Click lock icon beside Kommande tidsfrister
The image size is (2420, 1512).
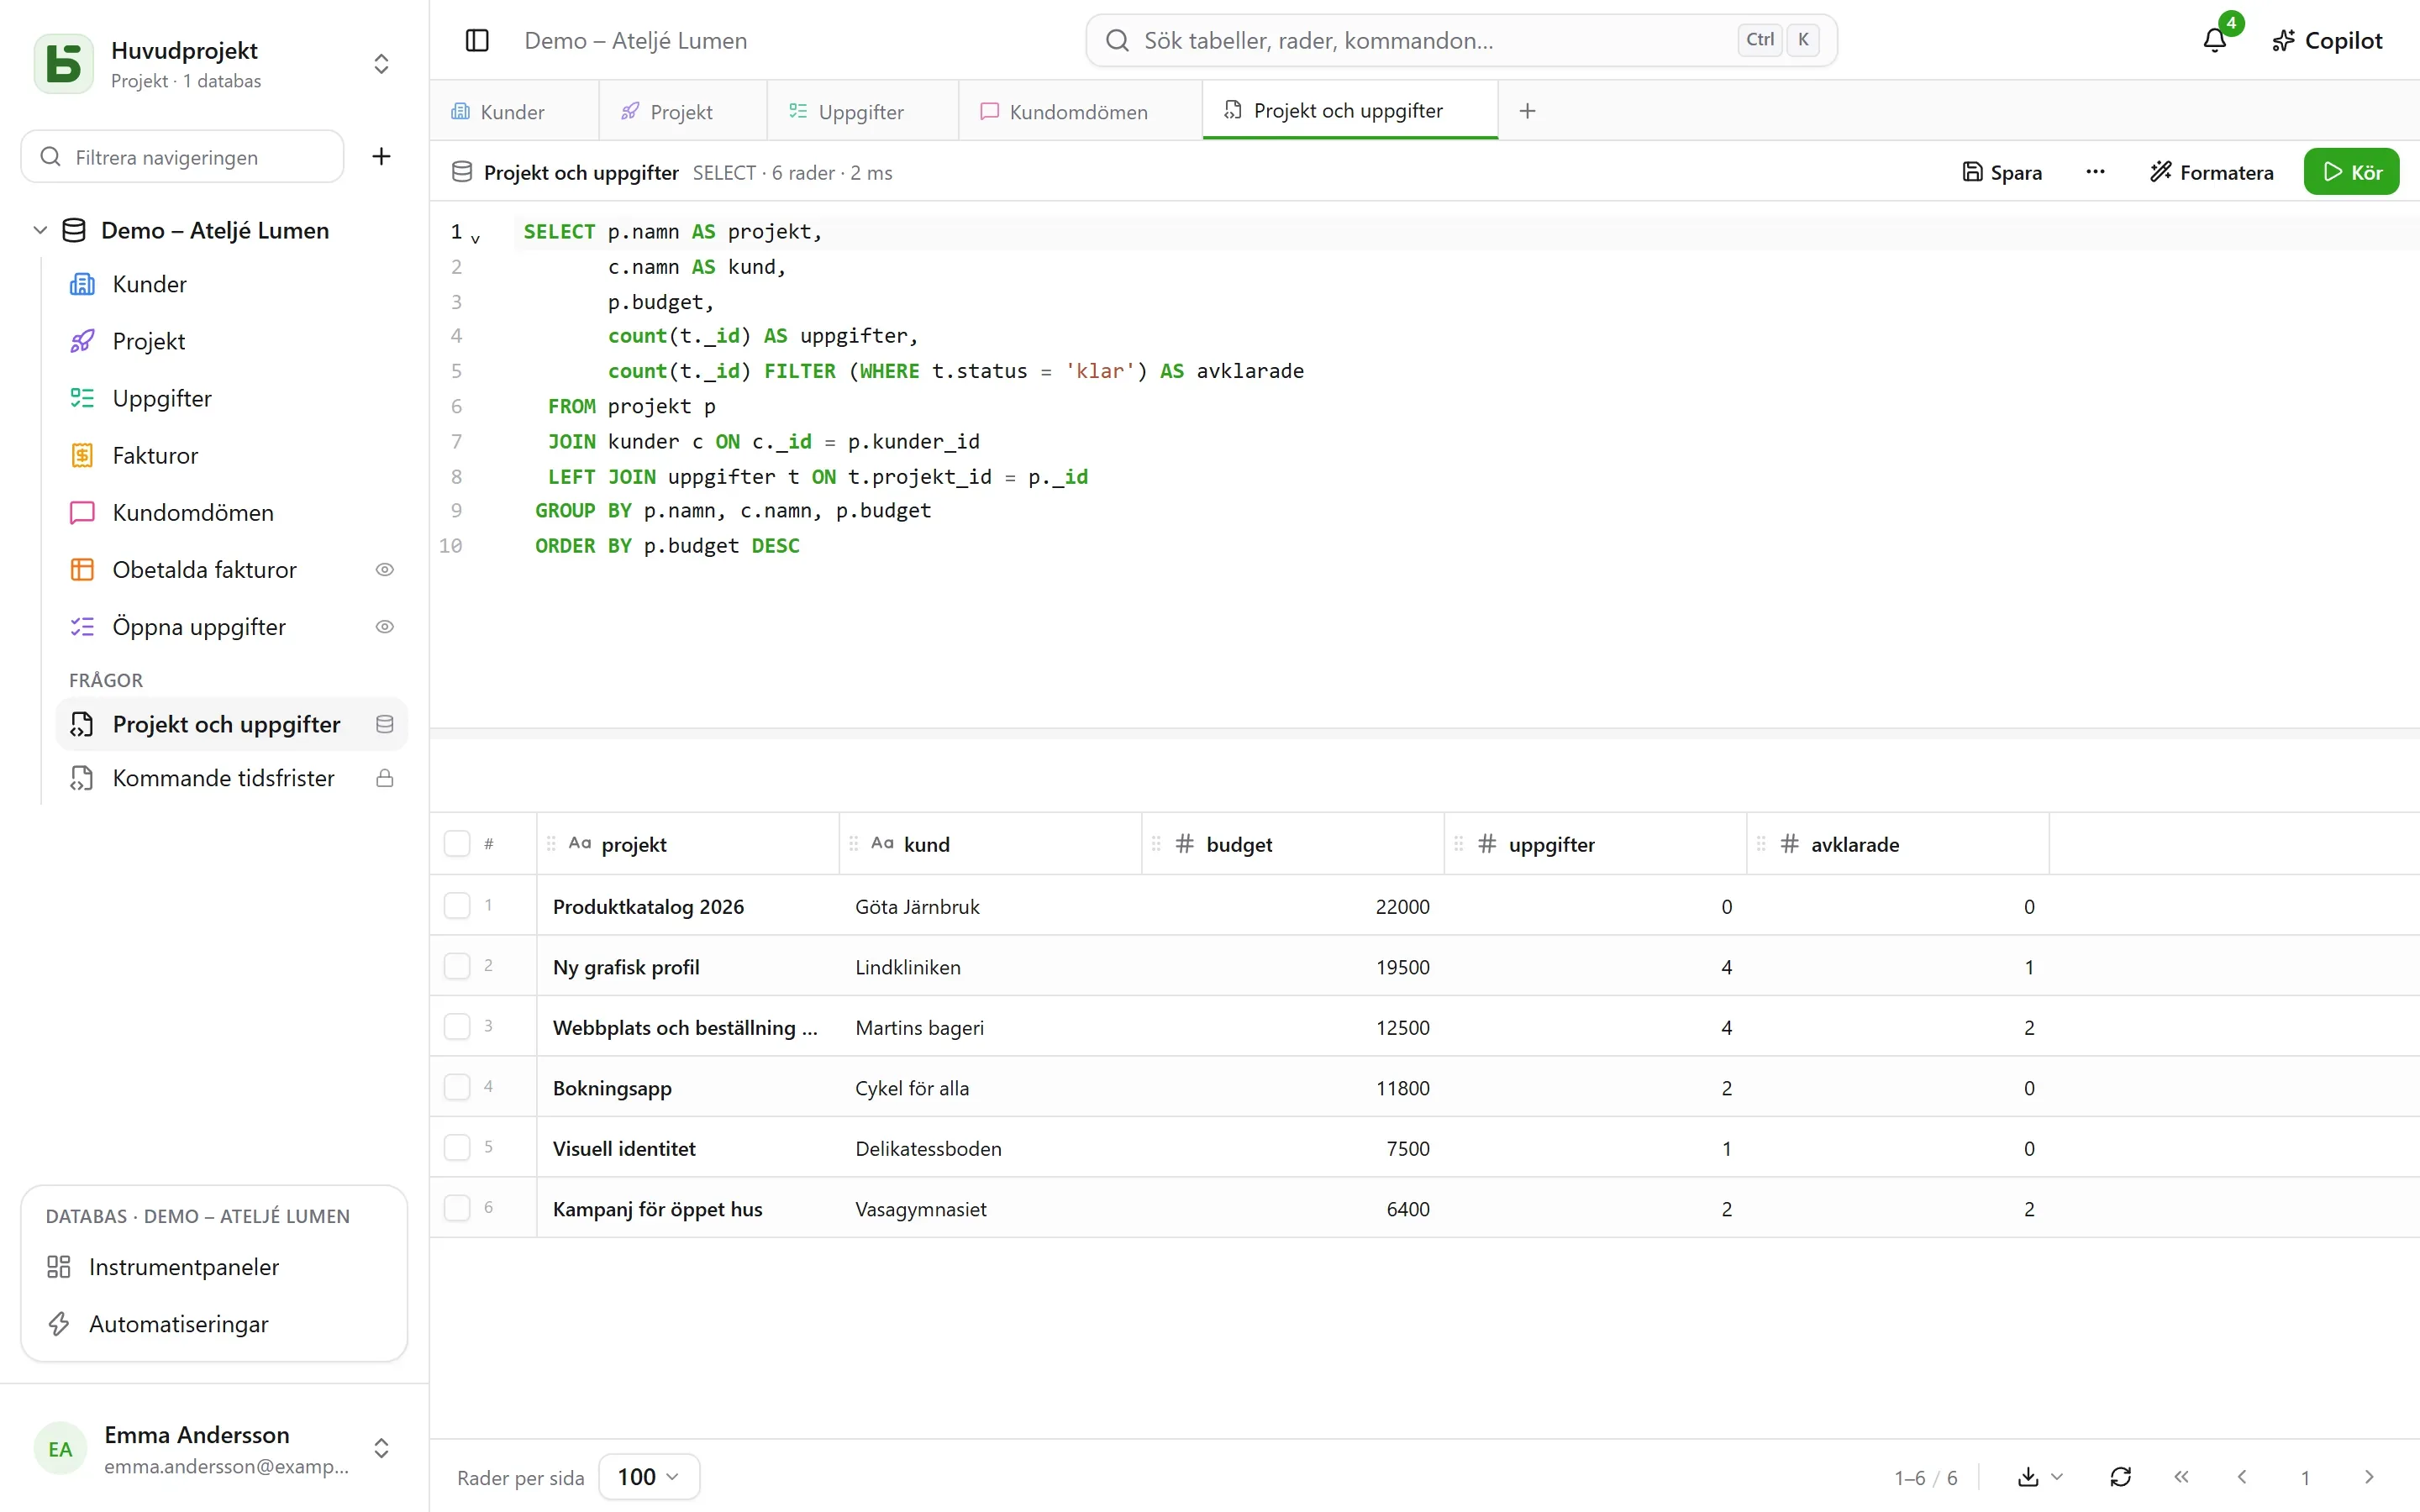384,779
